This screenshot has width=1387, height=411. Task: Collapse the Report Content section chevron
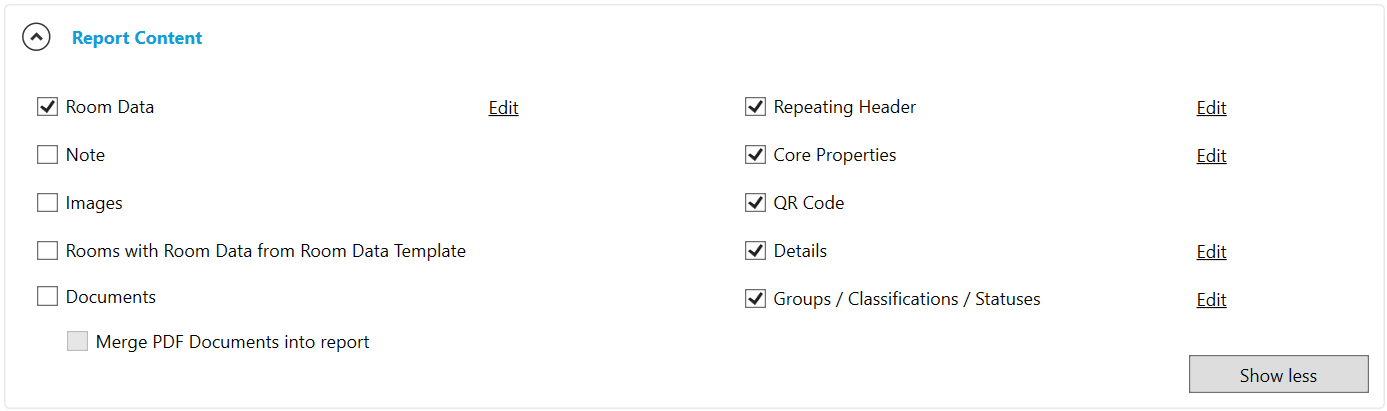37,38
